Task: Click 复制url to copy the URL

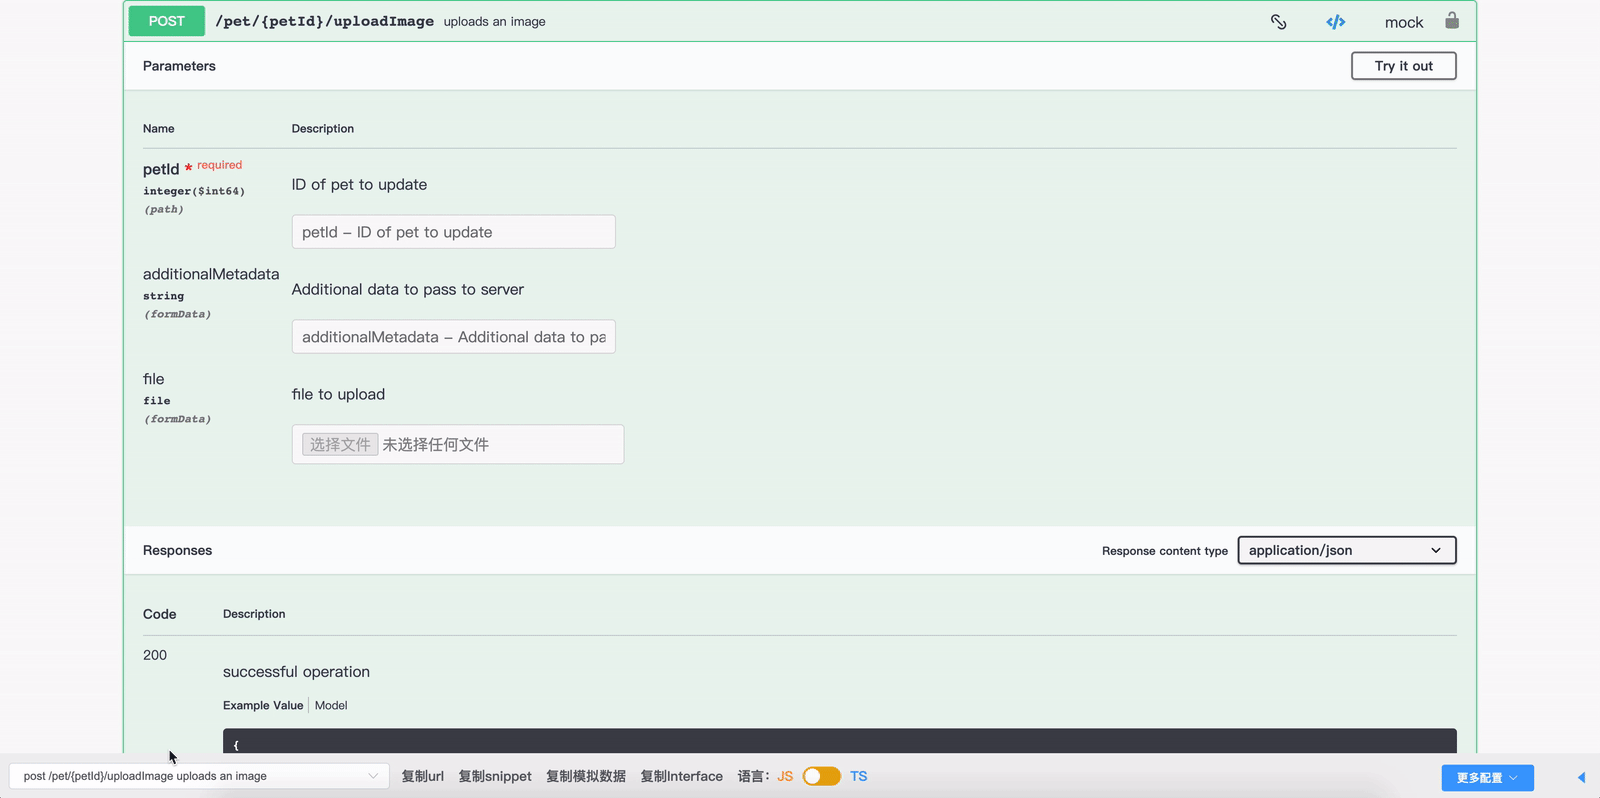Action: [x=422, y=776]
